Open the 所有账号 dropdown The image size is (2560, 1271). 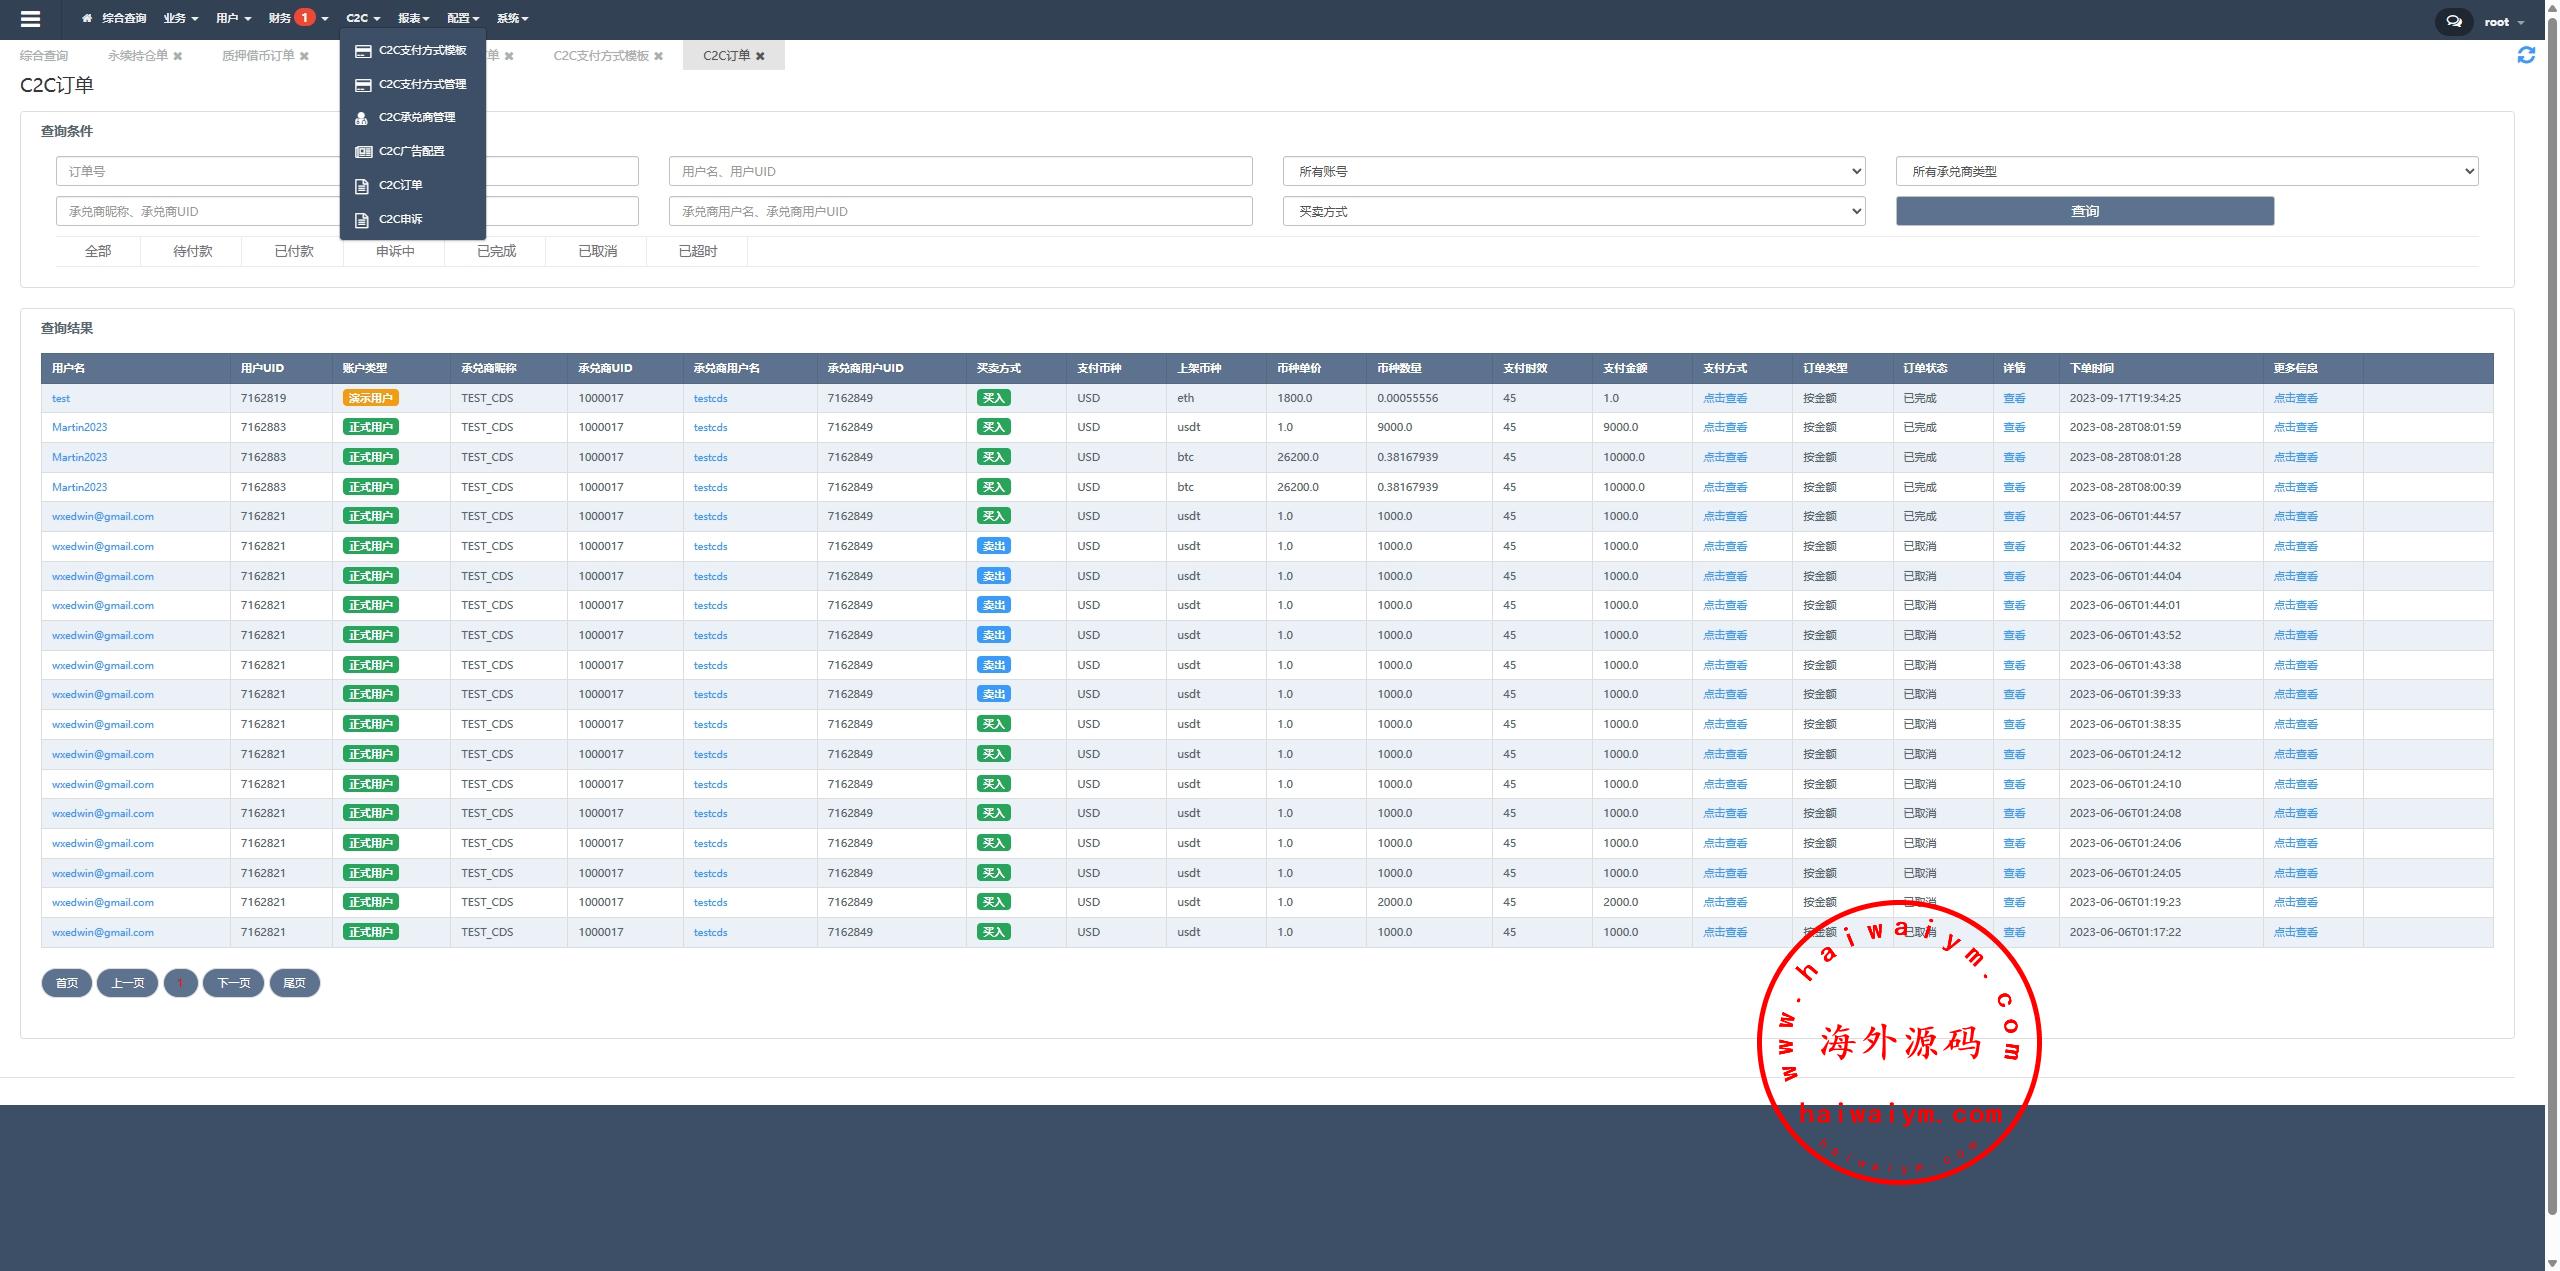(1573, 172)
